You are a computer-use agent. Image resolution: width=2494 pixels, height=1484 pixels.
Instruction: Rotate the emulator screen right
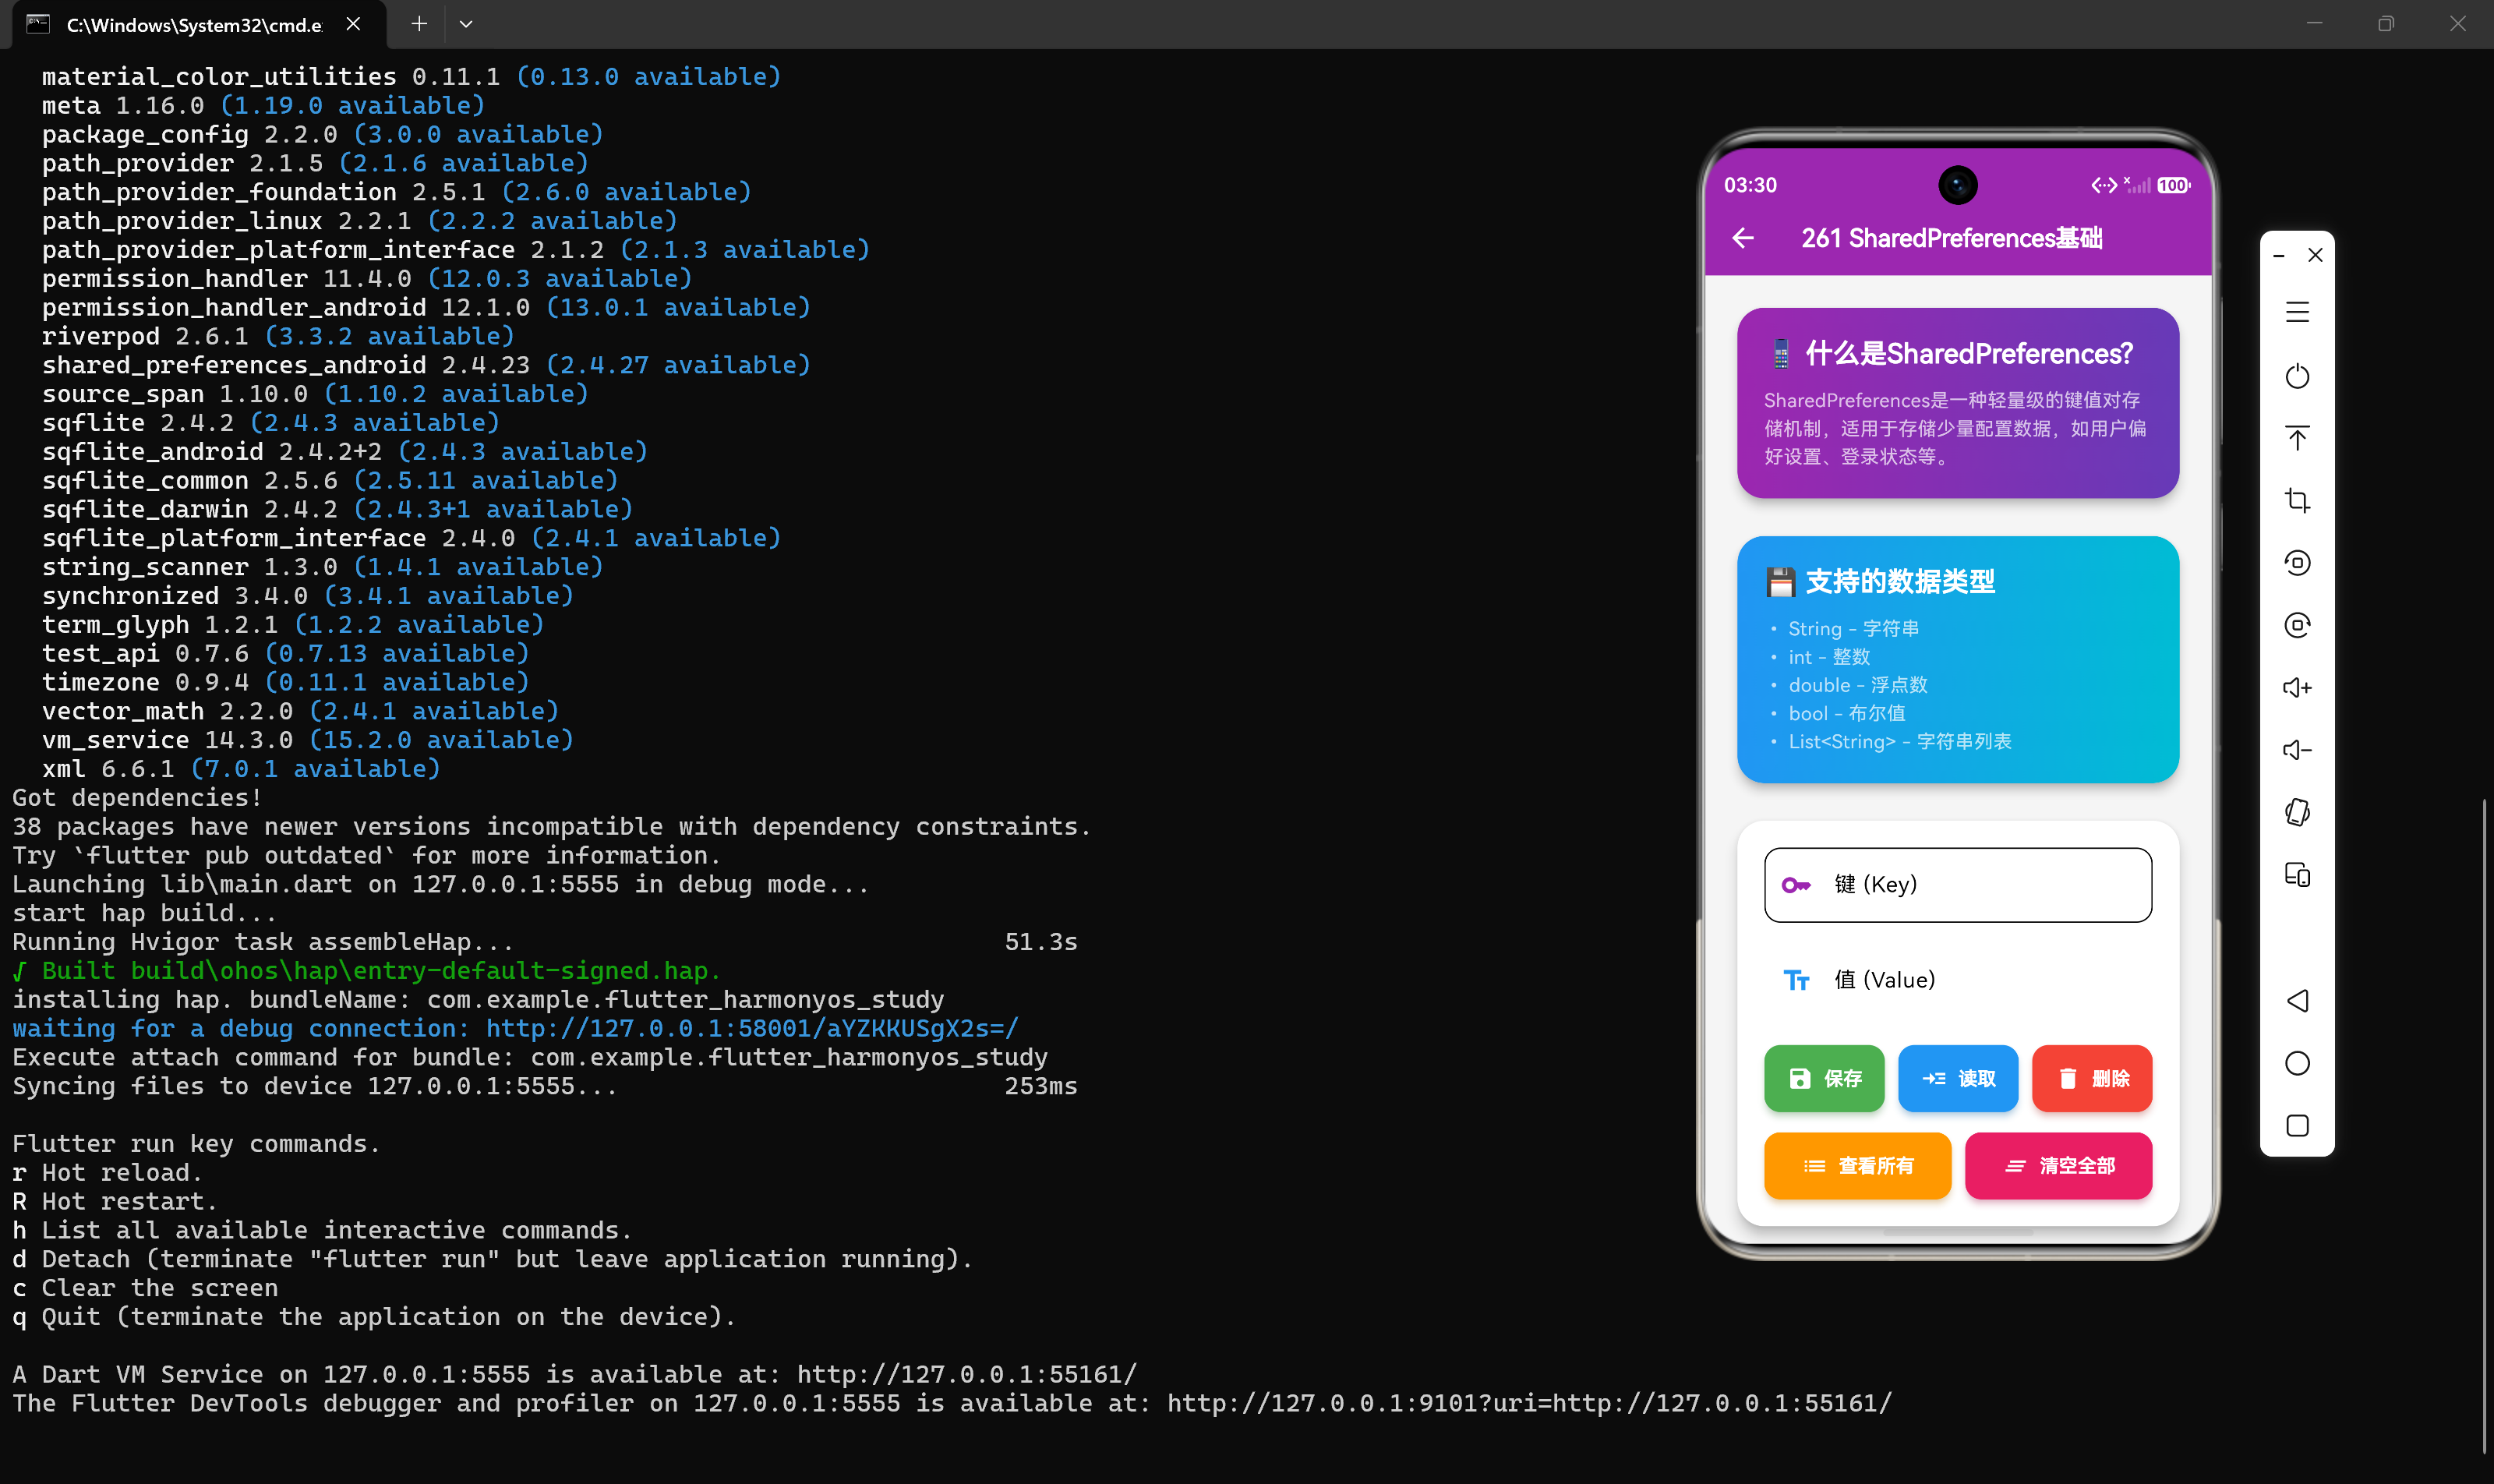pyautogui.click(x=2297, y=625)
